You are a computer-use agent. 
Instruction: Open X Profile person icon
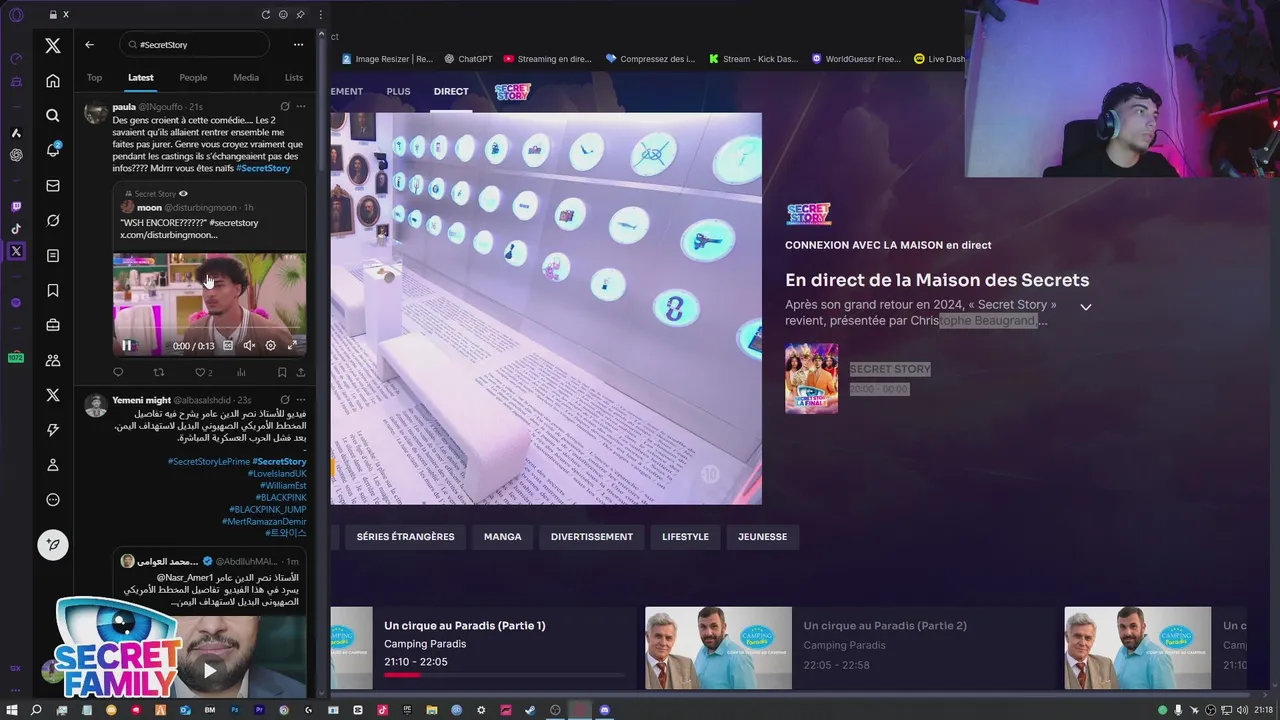click(53, 465)
